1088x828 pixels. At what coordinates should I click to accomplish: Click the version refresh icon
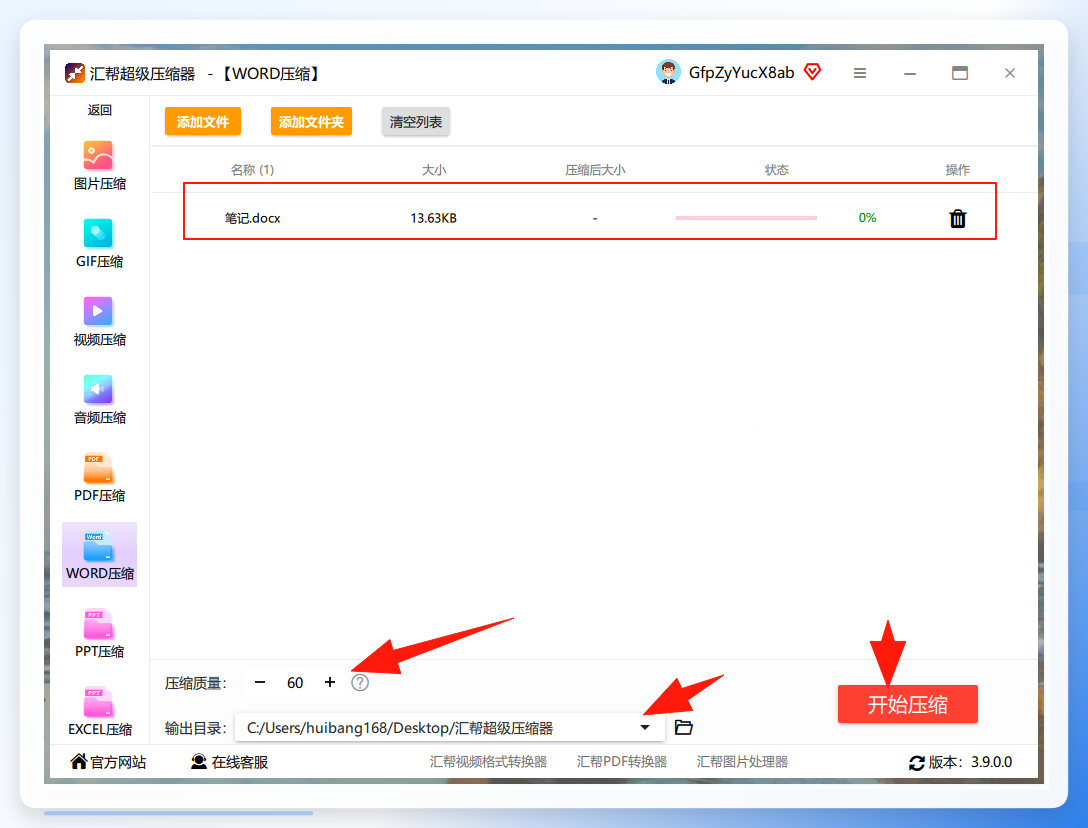point(917,763)
